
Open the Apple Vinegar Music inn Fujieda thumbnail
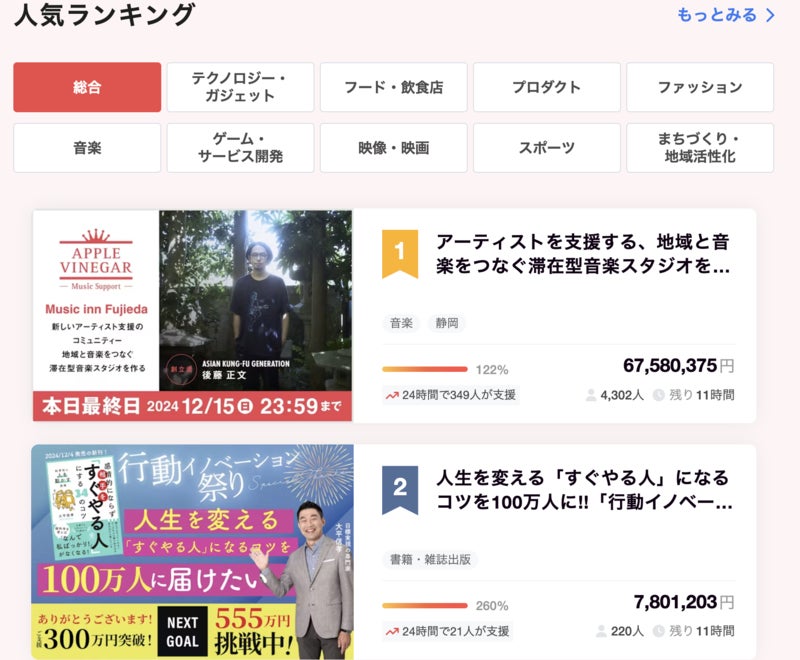(x=192, y=316)
